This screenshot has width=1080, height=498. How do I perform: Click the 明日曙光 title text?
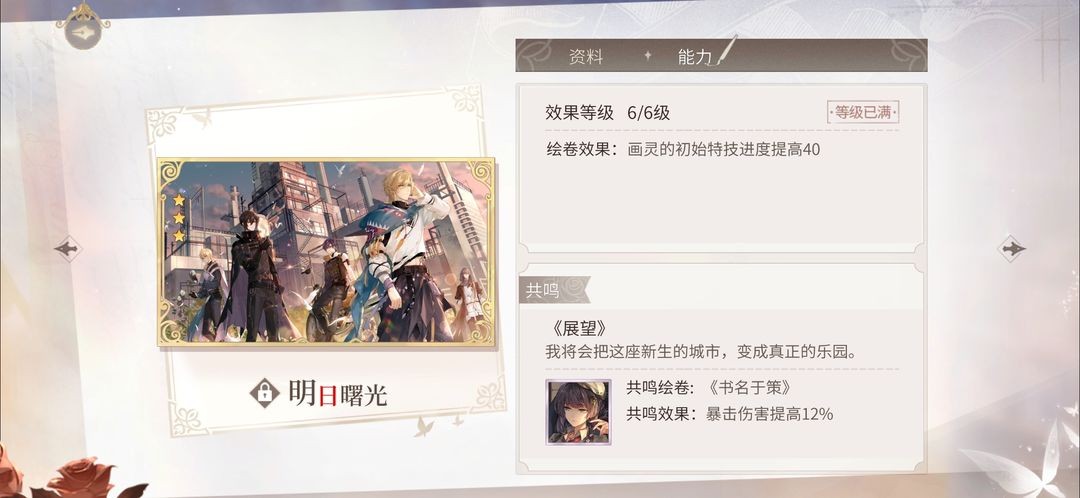click(x=338, y=394)
